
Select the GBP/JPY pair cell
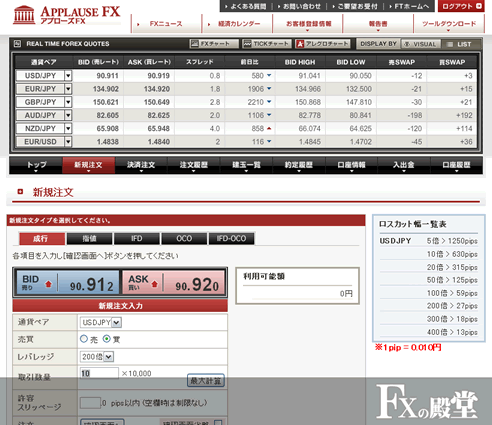pos(40,102)
